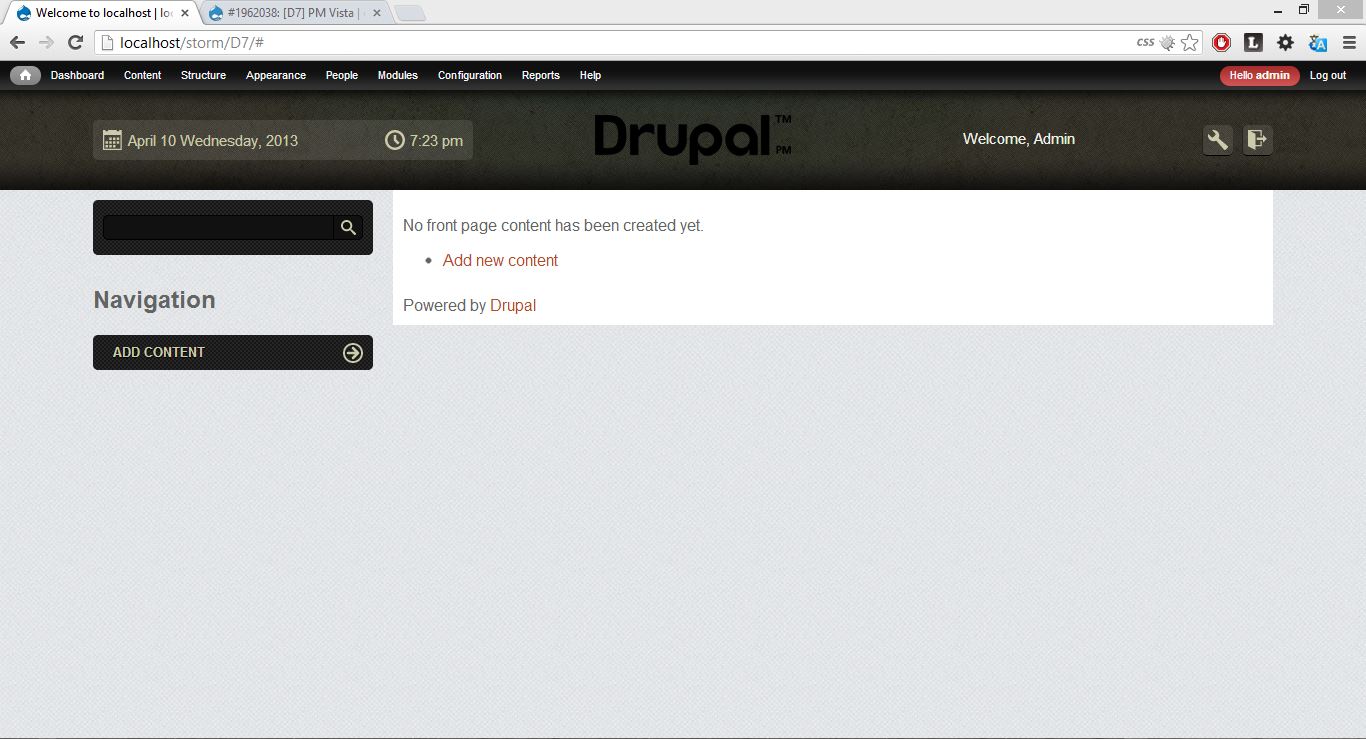Open the Chrome hamburger menu
The image size is (1366, 739).
coord(1349,42)
